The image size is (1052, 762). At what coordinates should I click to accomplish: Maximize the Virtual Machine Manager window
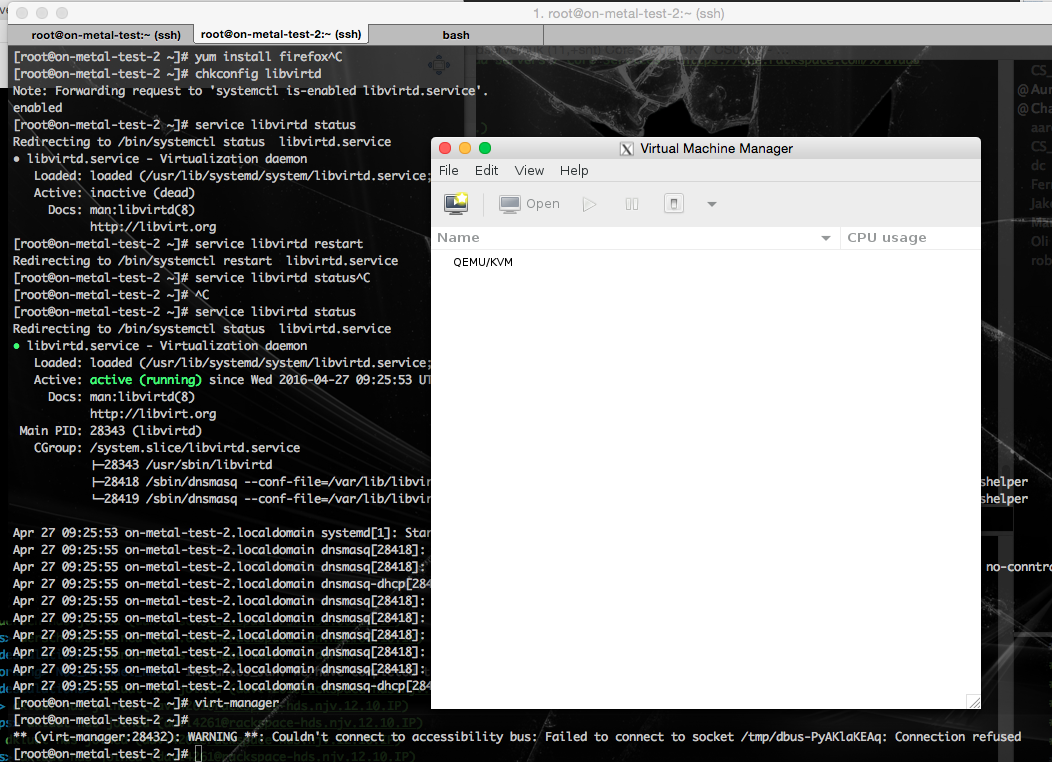pos(485,148)
